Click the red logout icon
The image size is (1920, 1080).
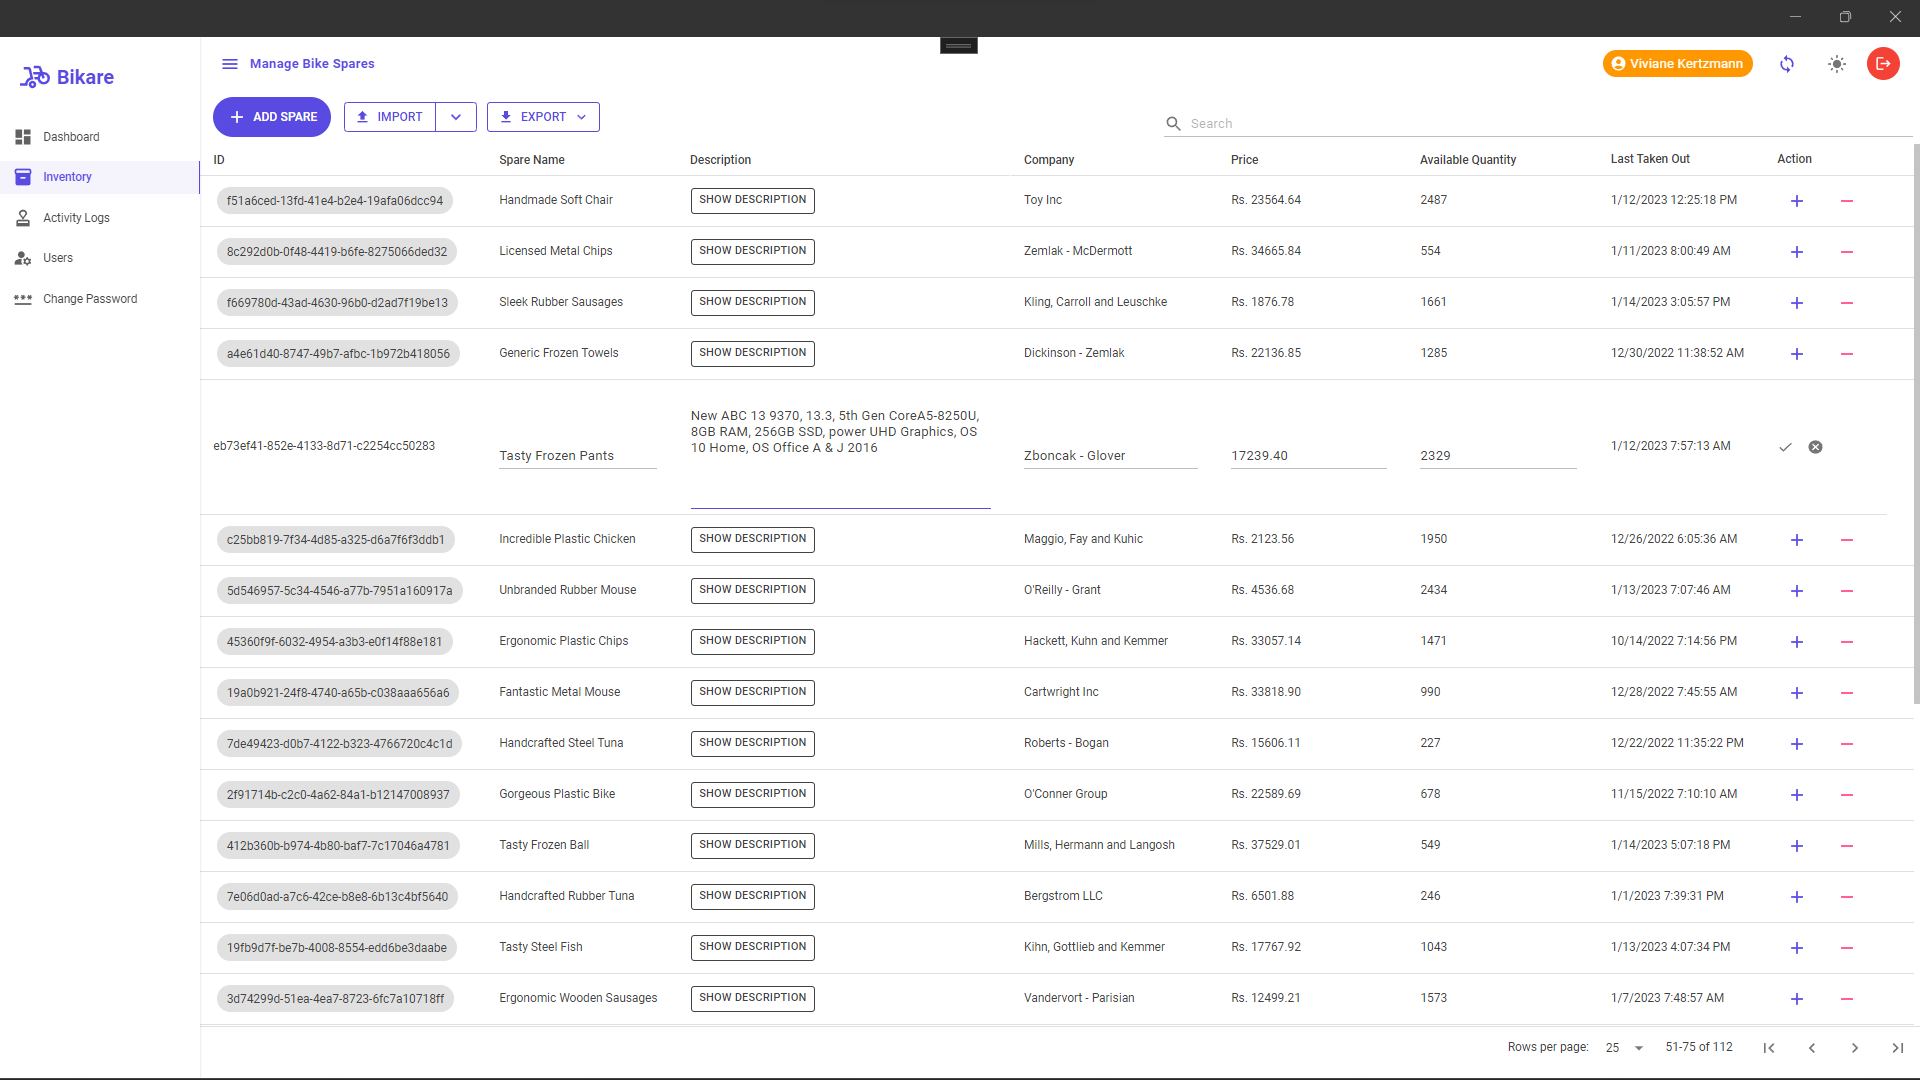[x=1883, y=64]
